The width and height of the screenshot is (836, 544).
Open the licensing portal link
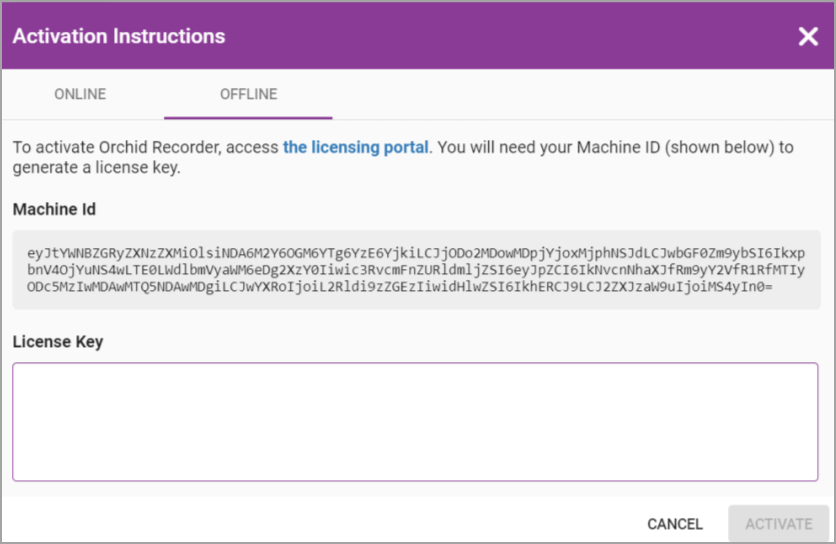click(x=356, y=147)
